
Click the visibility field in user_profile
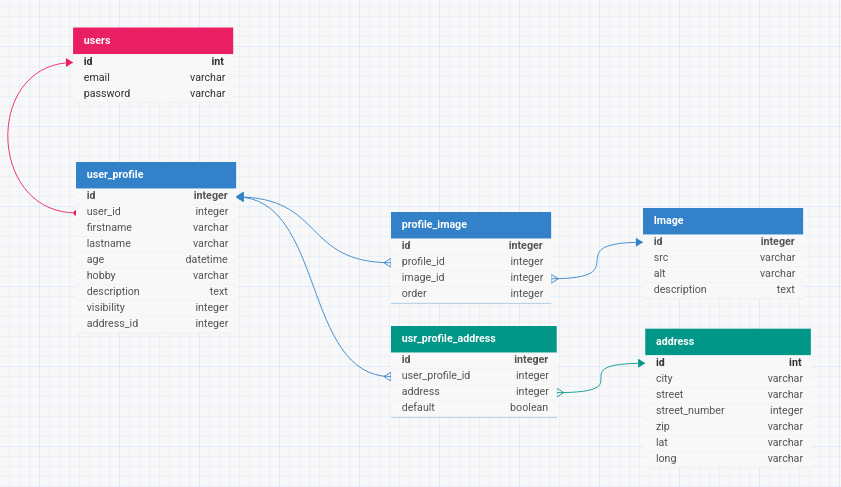pos(157,307)
